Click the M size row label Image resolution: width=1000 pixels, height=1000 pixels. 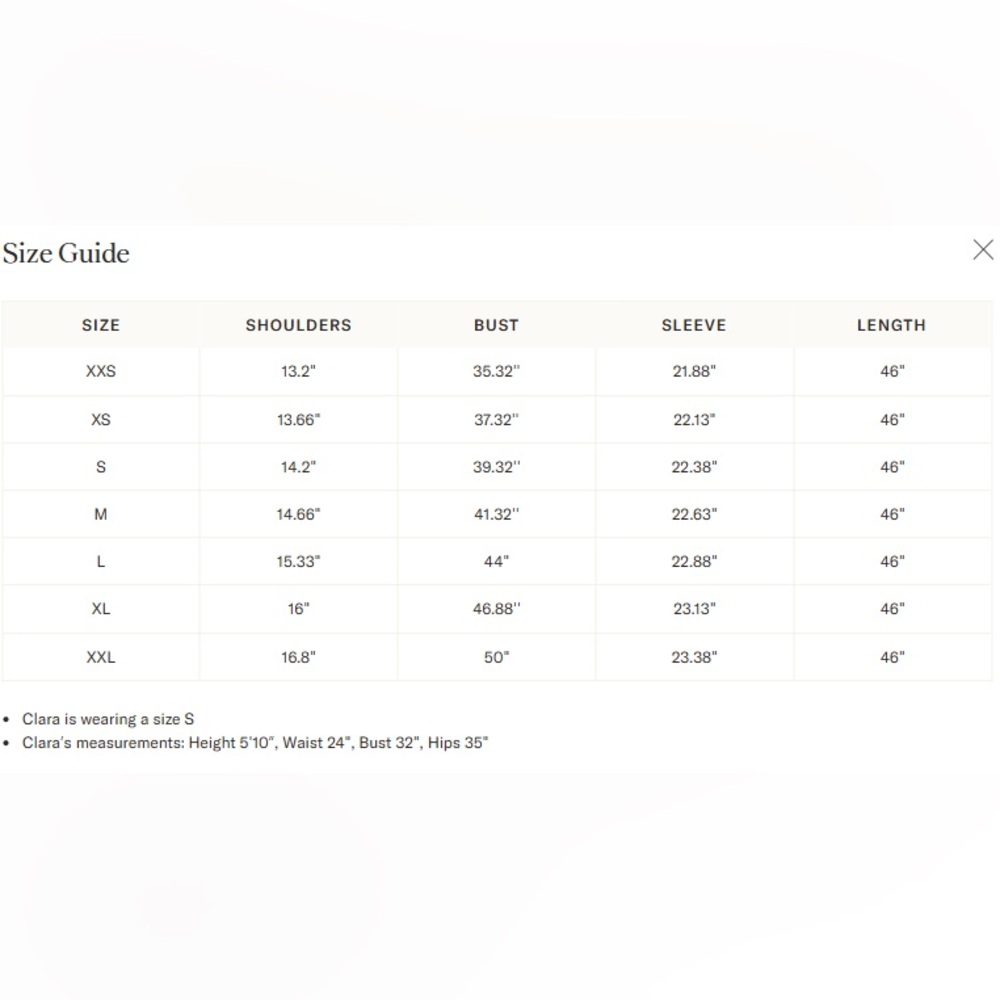point(101,514)
